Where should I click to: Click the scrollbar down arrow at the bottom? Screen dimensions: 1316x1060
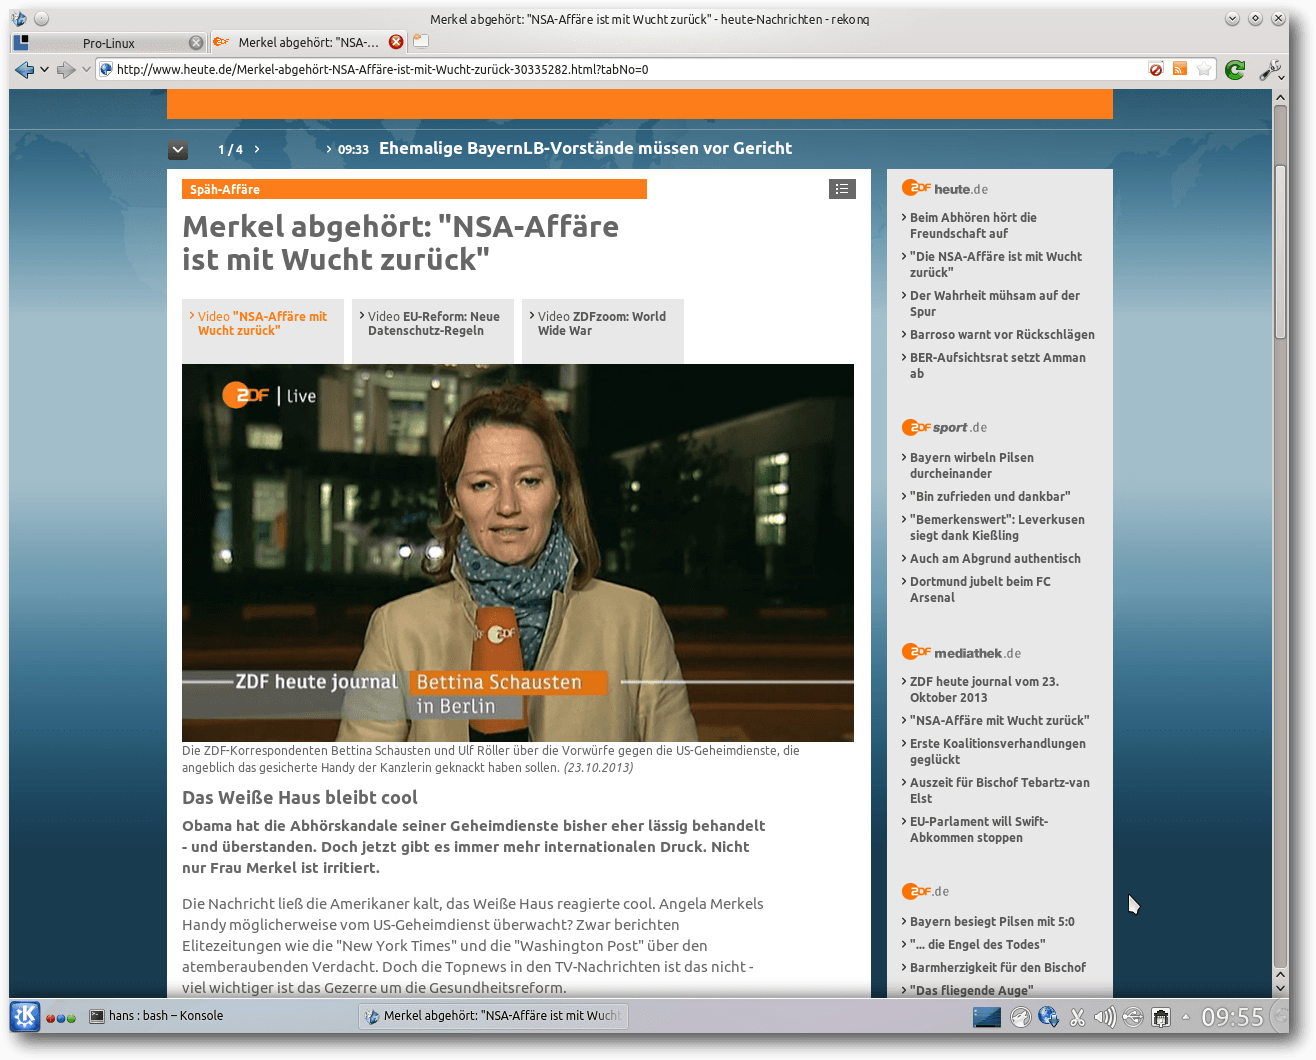pyautogui.click(x=1280, y=989)
